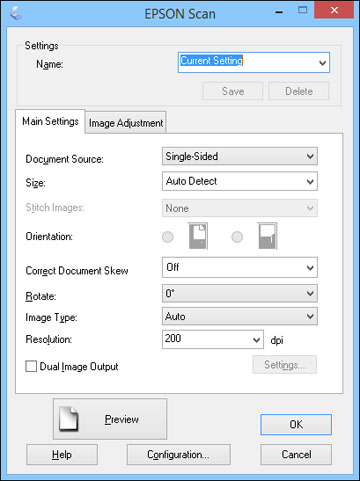
Task: Click the Correct Document Skew label
Action: (x=77, y=271)
